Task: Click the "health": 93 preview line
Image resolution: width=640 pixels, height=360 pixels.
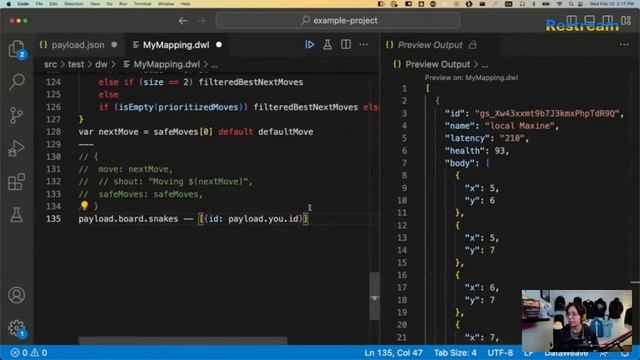Action: pyautogui.click(x=477, y=151)
